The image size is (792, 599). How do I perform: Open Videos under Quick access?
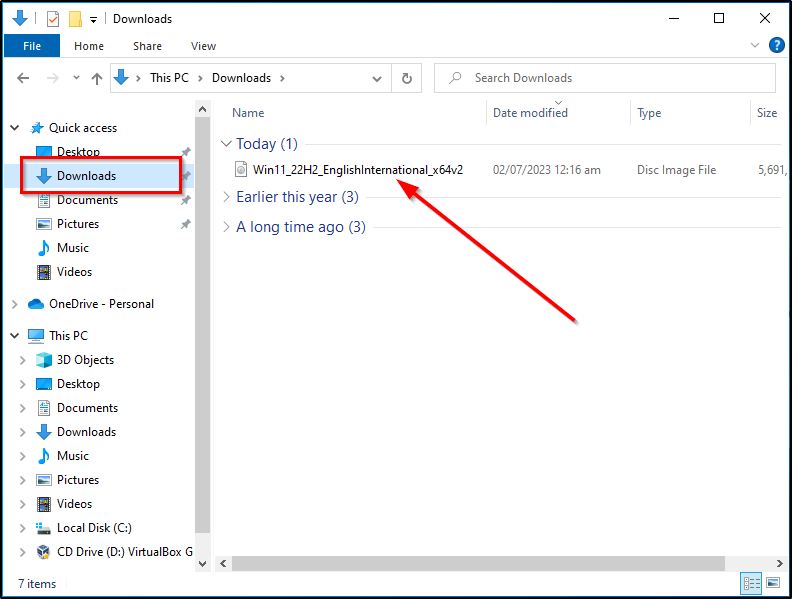point(74,272)
